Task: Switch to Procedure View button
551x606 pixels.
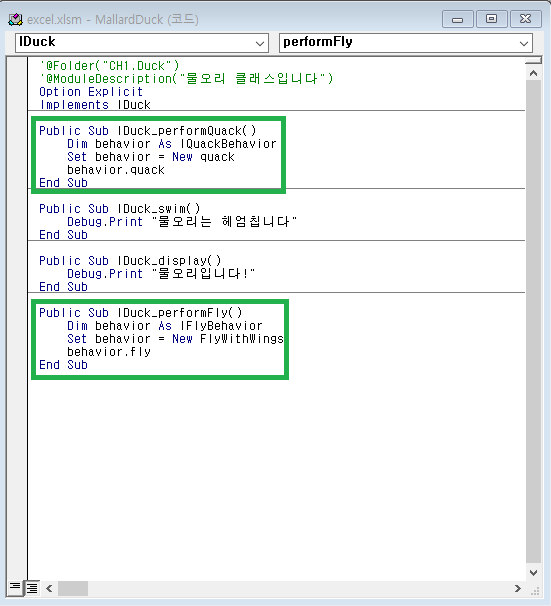Action: click(x=15, y=588)
